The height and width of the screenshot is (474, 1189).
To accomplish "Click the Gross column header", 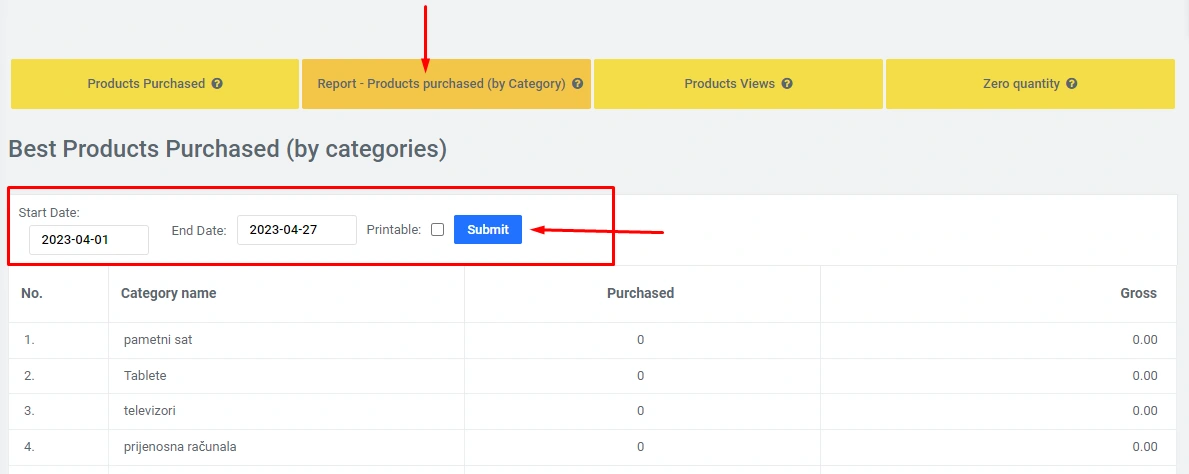I will (1138, 294).
